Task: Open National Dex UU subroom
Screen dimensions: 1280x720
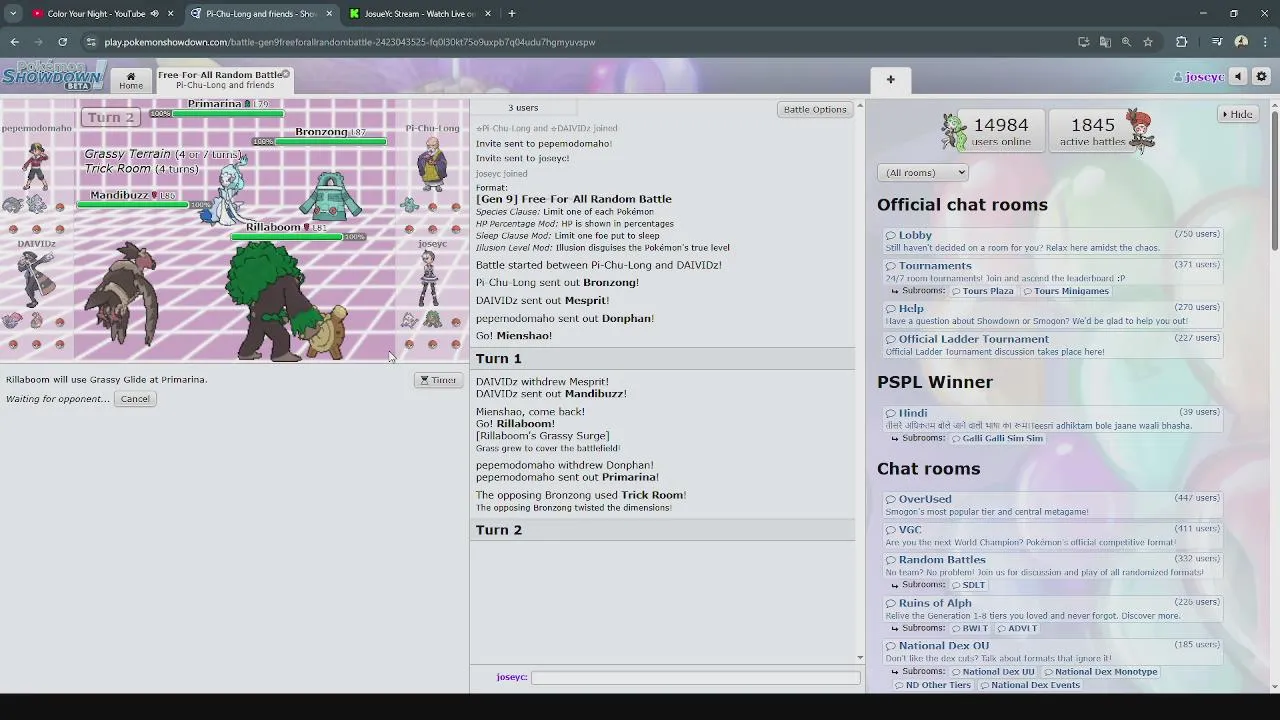Action: pyautogui.click(x=993, y=672)
